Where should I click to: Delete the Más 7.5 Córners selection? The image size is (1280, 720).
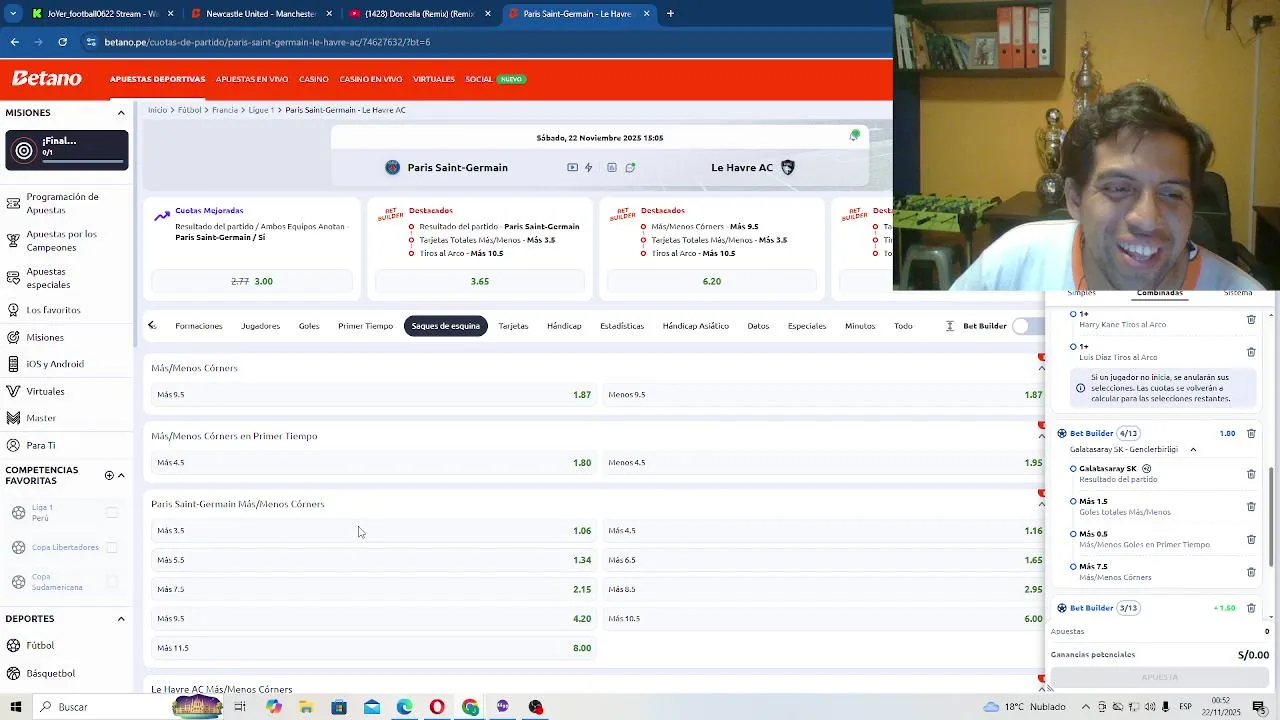click(1251, 572)
